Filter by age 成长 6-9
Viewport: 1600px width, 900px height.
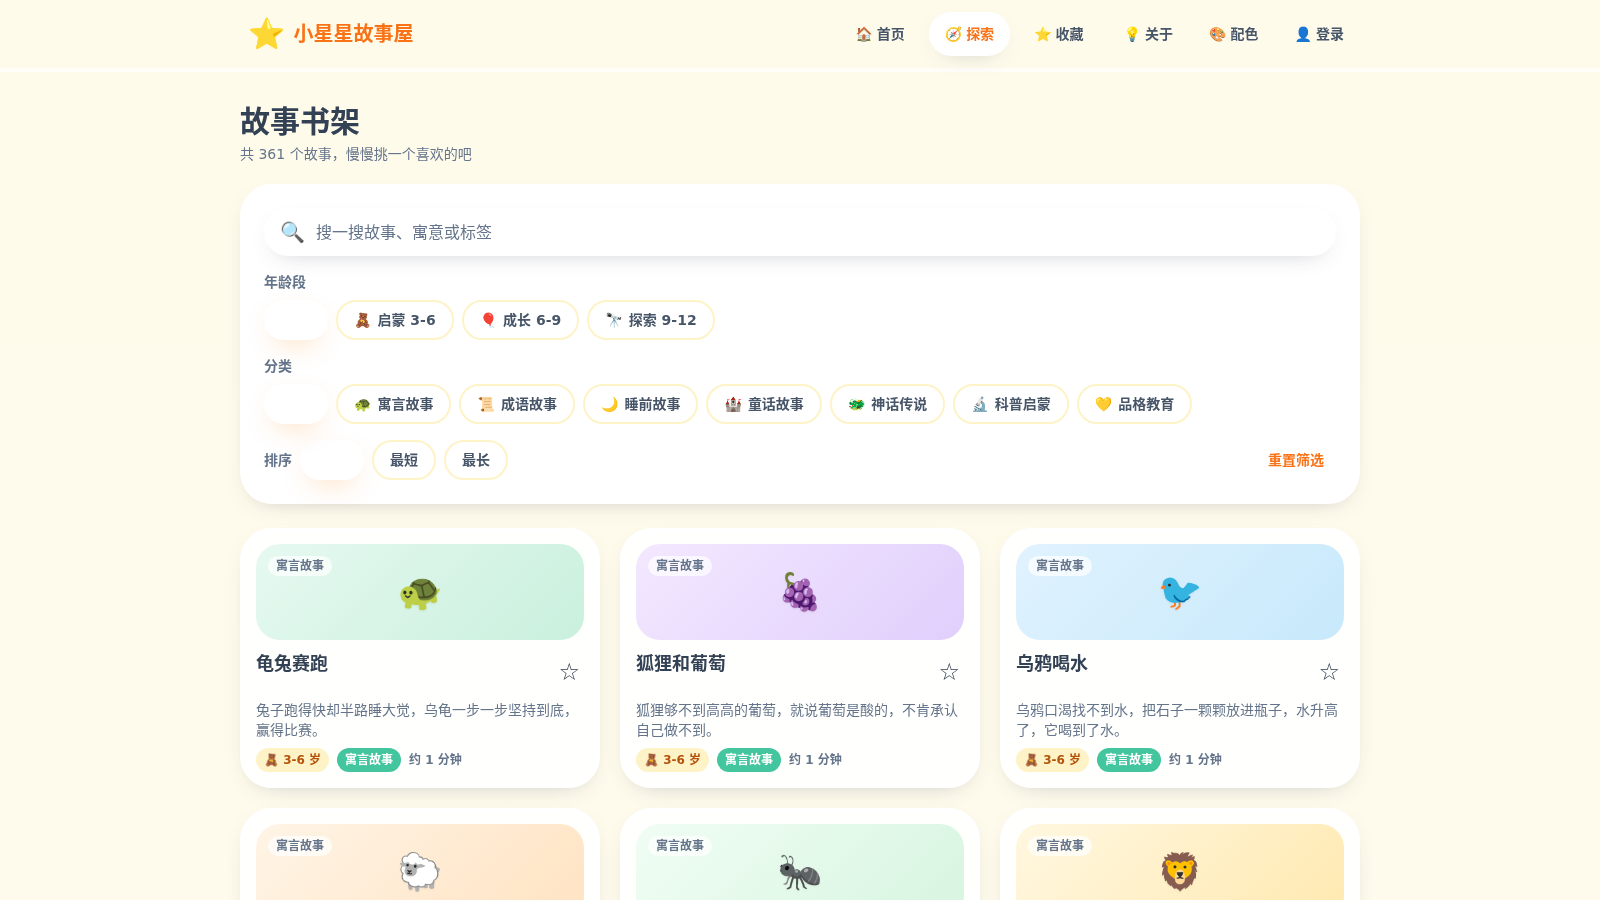[520, 320]
